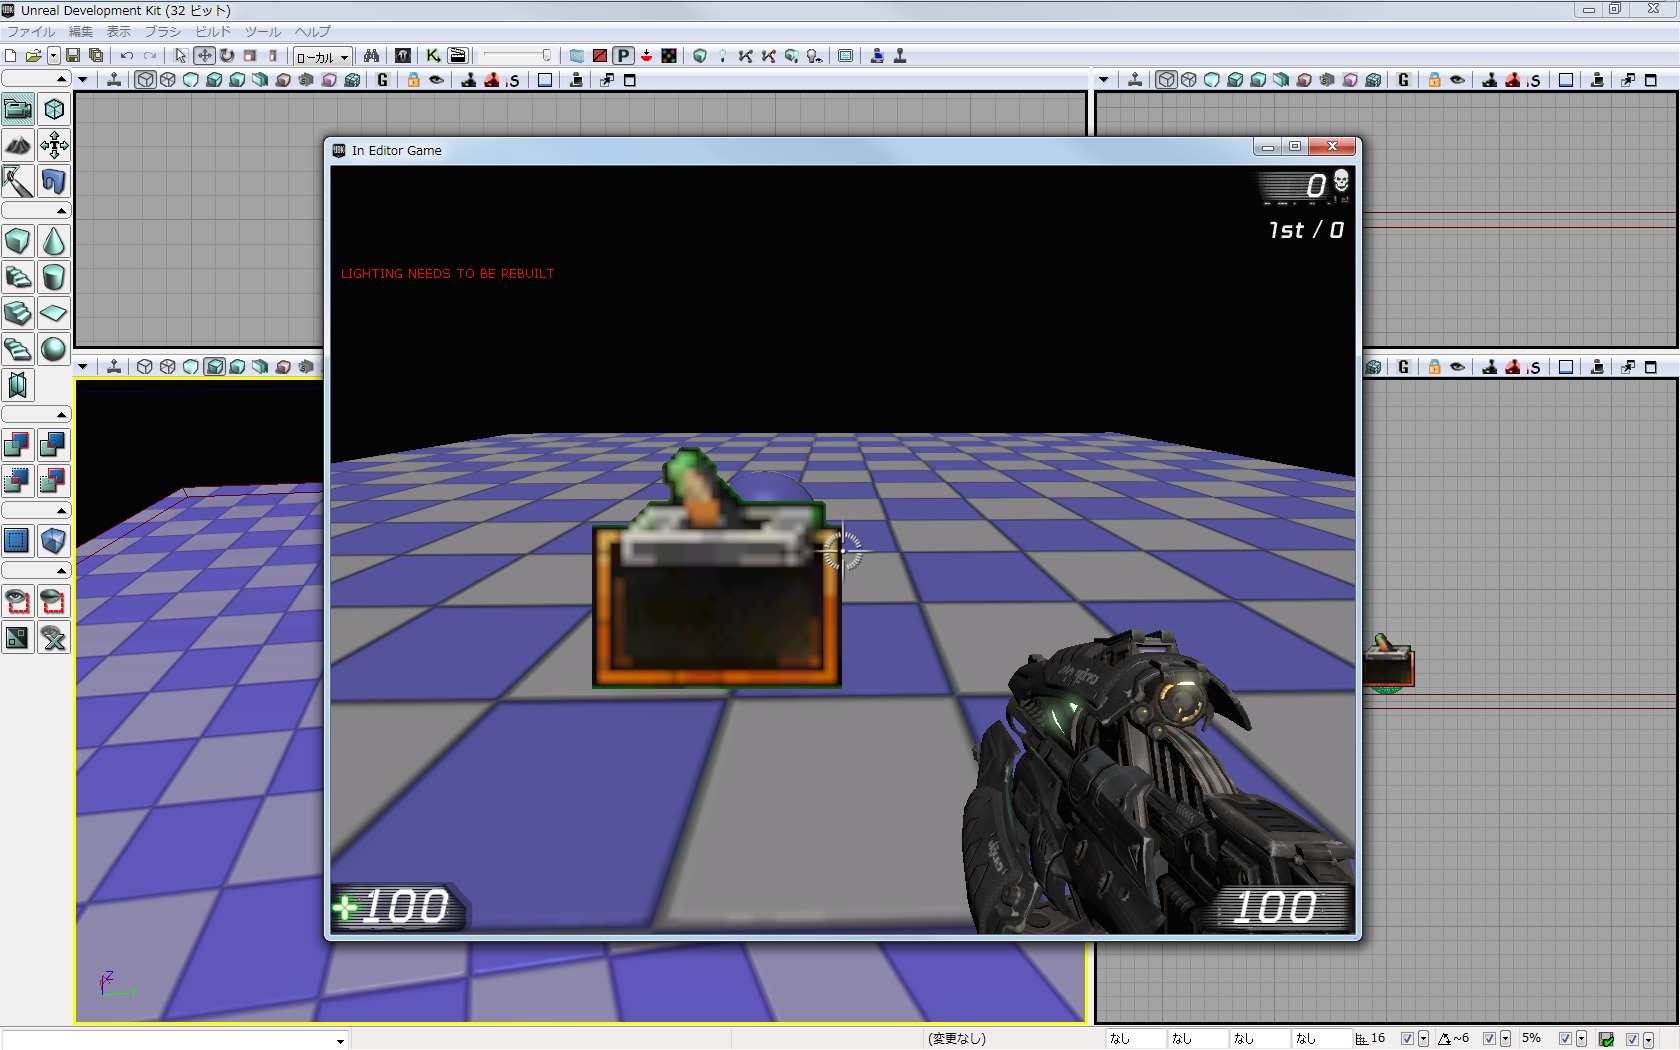
Task: Toggle the rotation snap checkbox
Action: point(1489,1039)
